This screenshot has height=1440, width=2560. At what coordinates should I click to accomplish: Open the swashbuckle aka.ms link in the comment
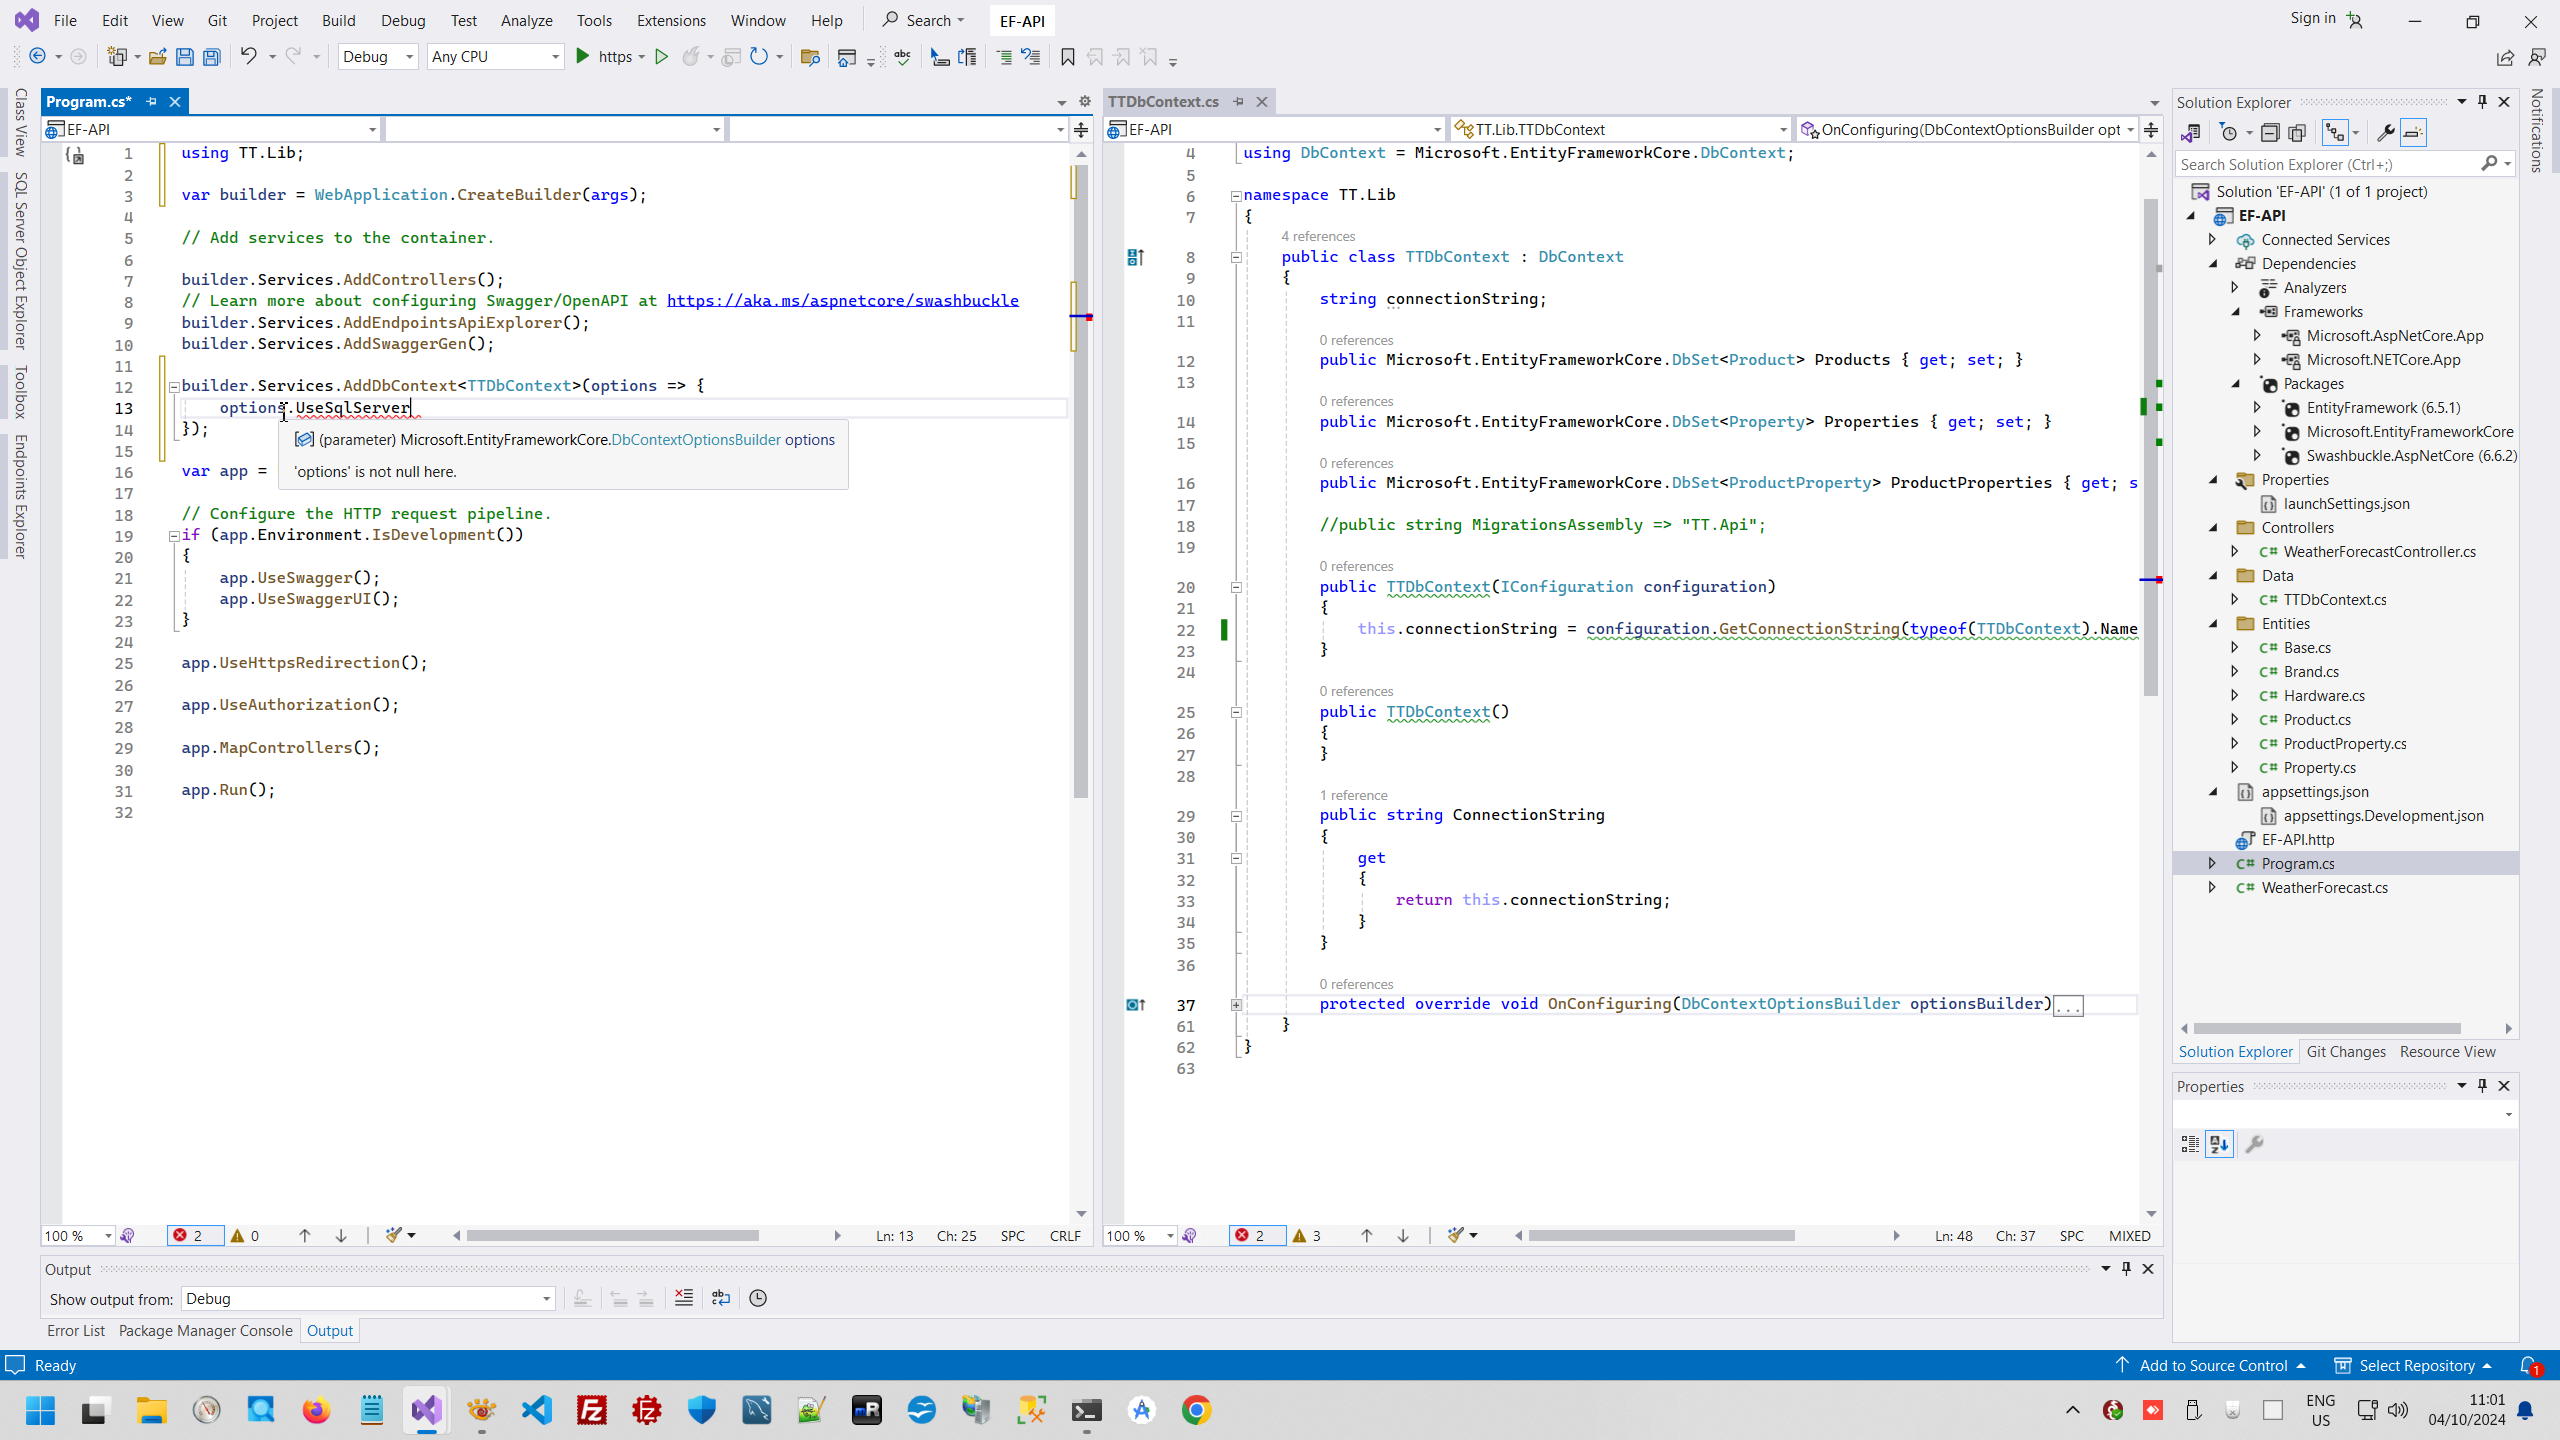click(x=842, y=300)
